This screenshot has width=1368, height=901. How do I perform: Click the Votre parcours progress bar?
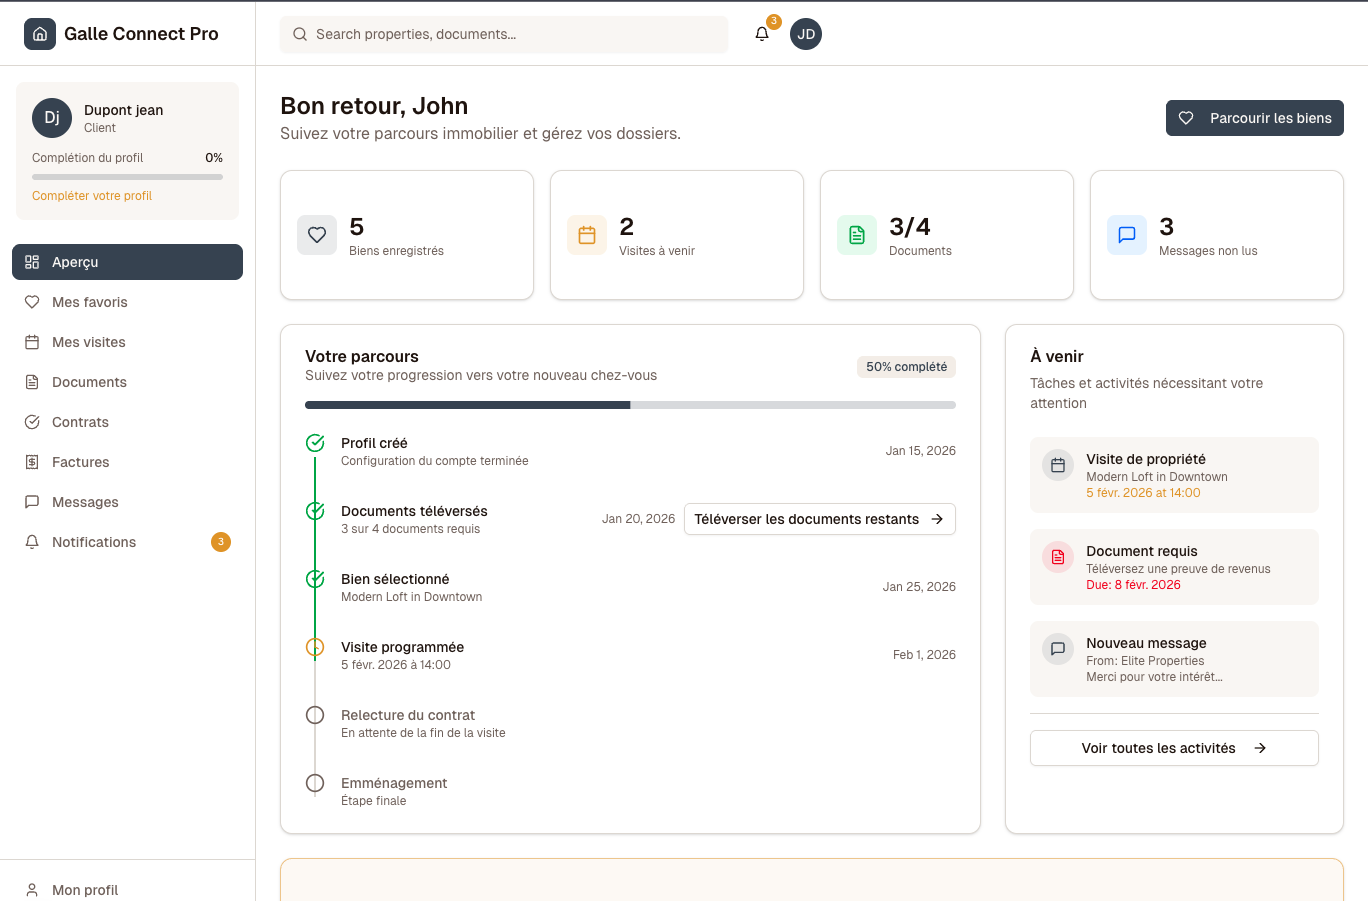[x=630, y=405]
